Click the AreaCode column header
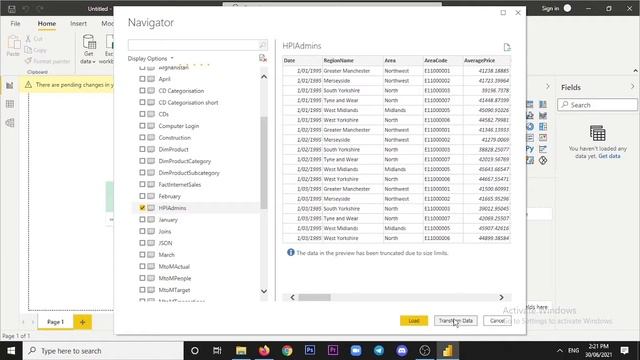Screen dimensions: 640x360 [x=442, y=60]
